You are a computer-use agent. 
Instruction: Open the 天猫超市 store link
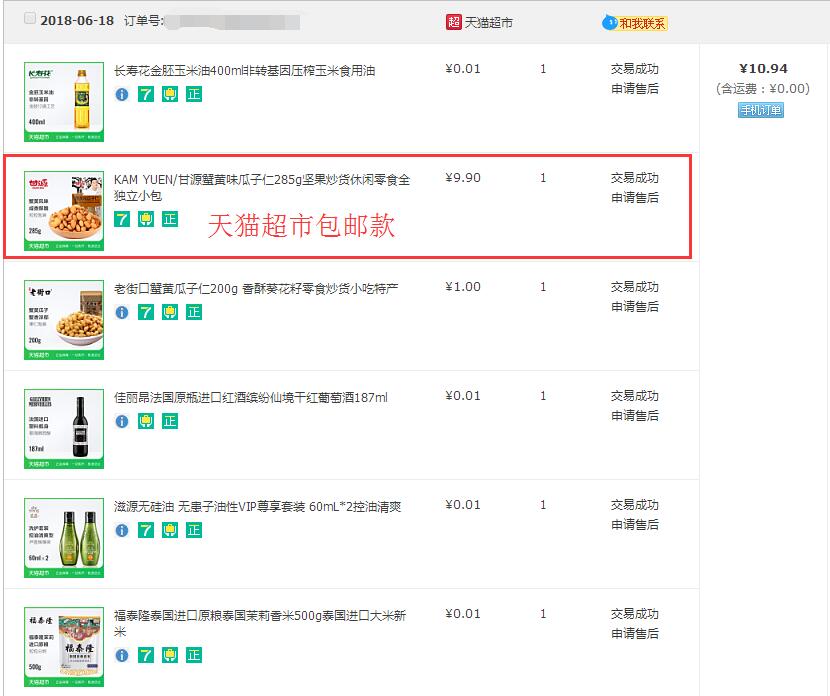click(x=488, y=22)
